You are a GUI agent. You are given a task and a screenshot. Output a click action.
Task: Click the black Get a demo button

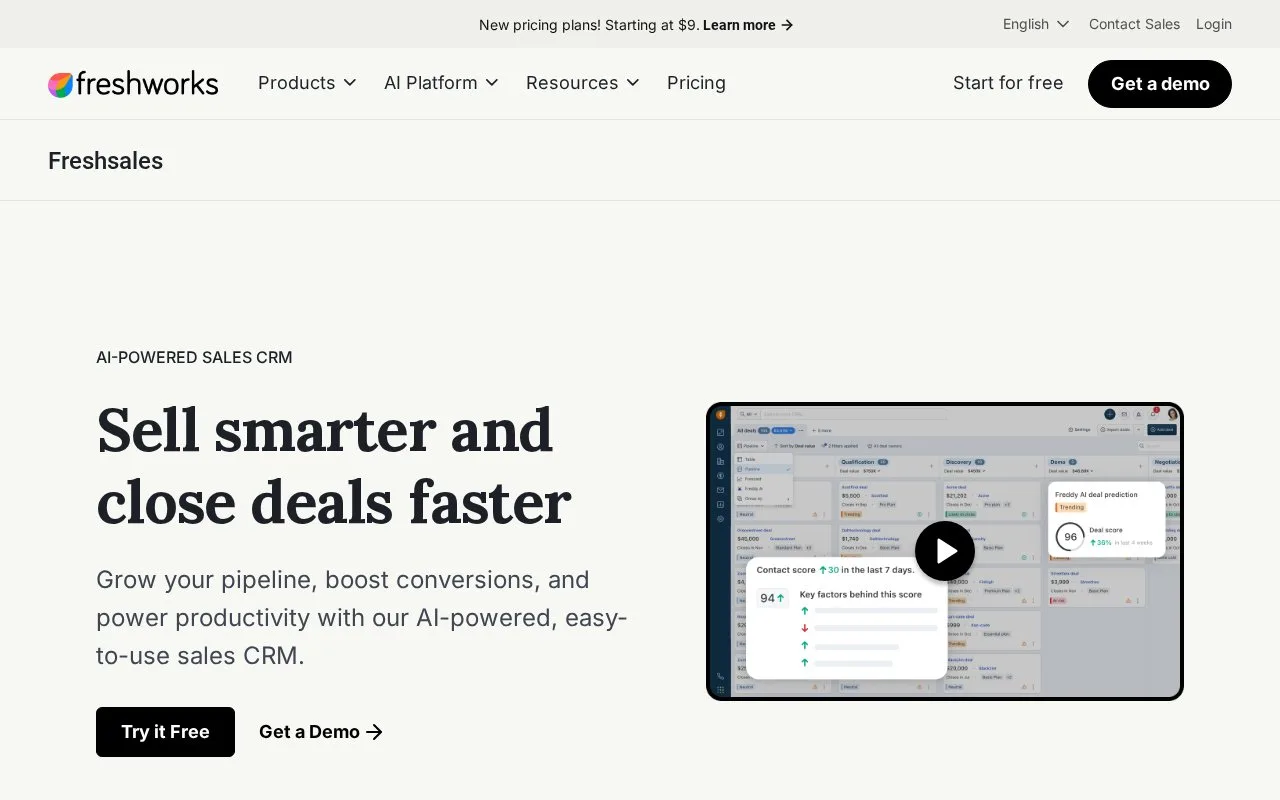click(x=1160, y=84)
